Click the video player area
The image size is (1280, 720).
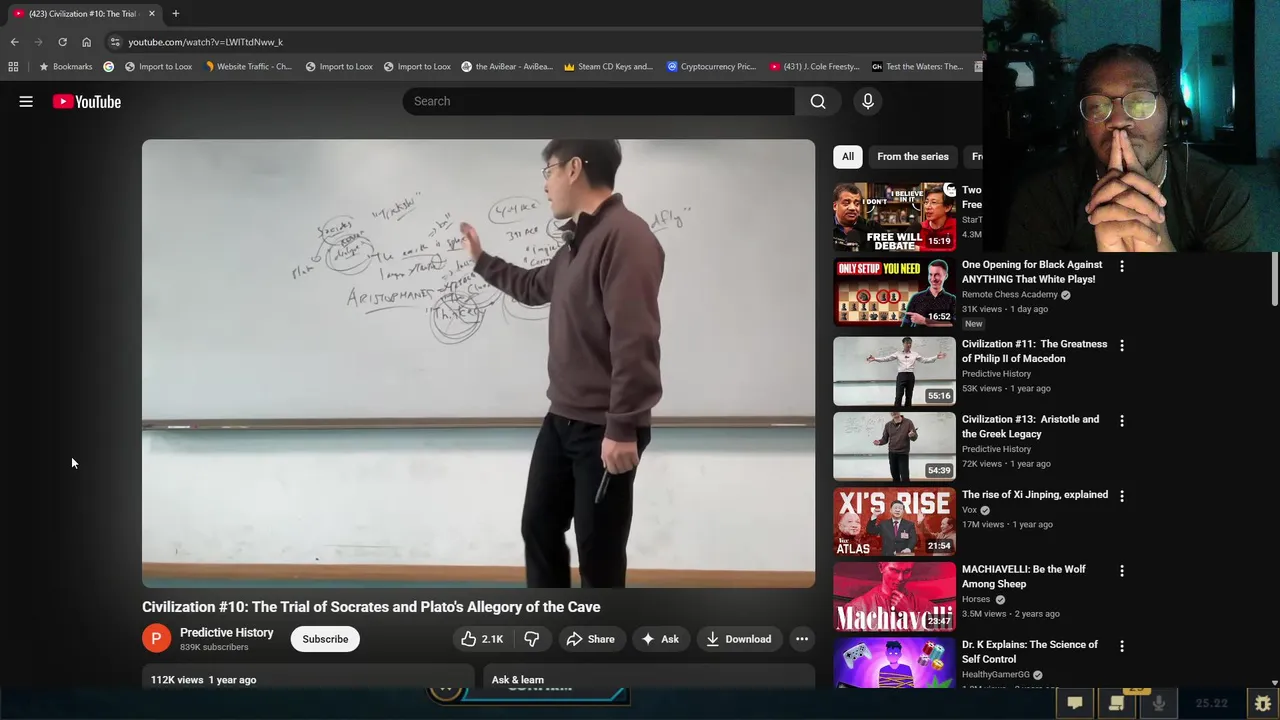pos(478,363)
